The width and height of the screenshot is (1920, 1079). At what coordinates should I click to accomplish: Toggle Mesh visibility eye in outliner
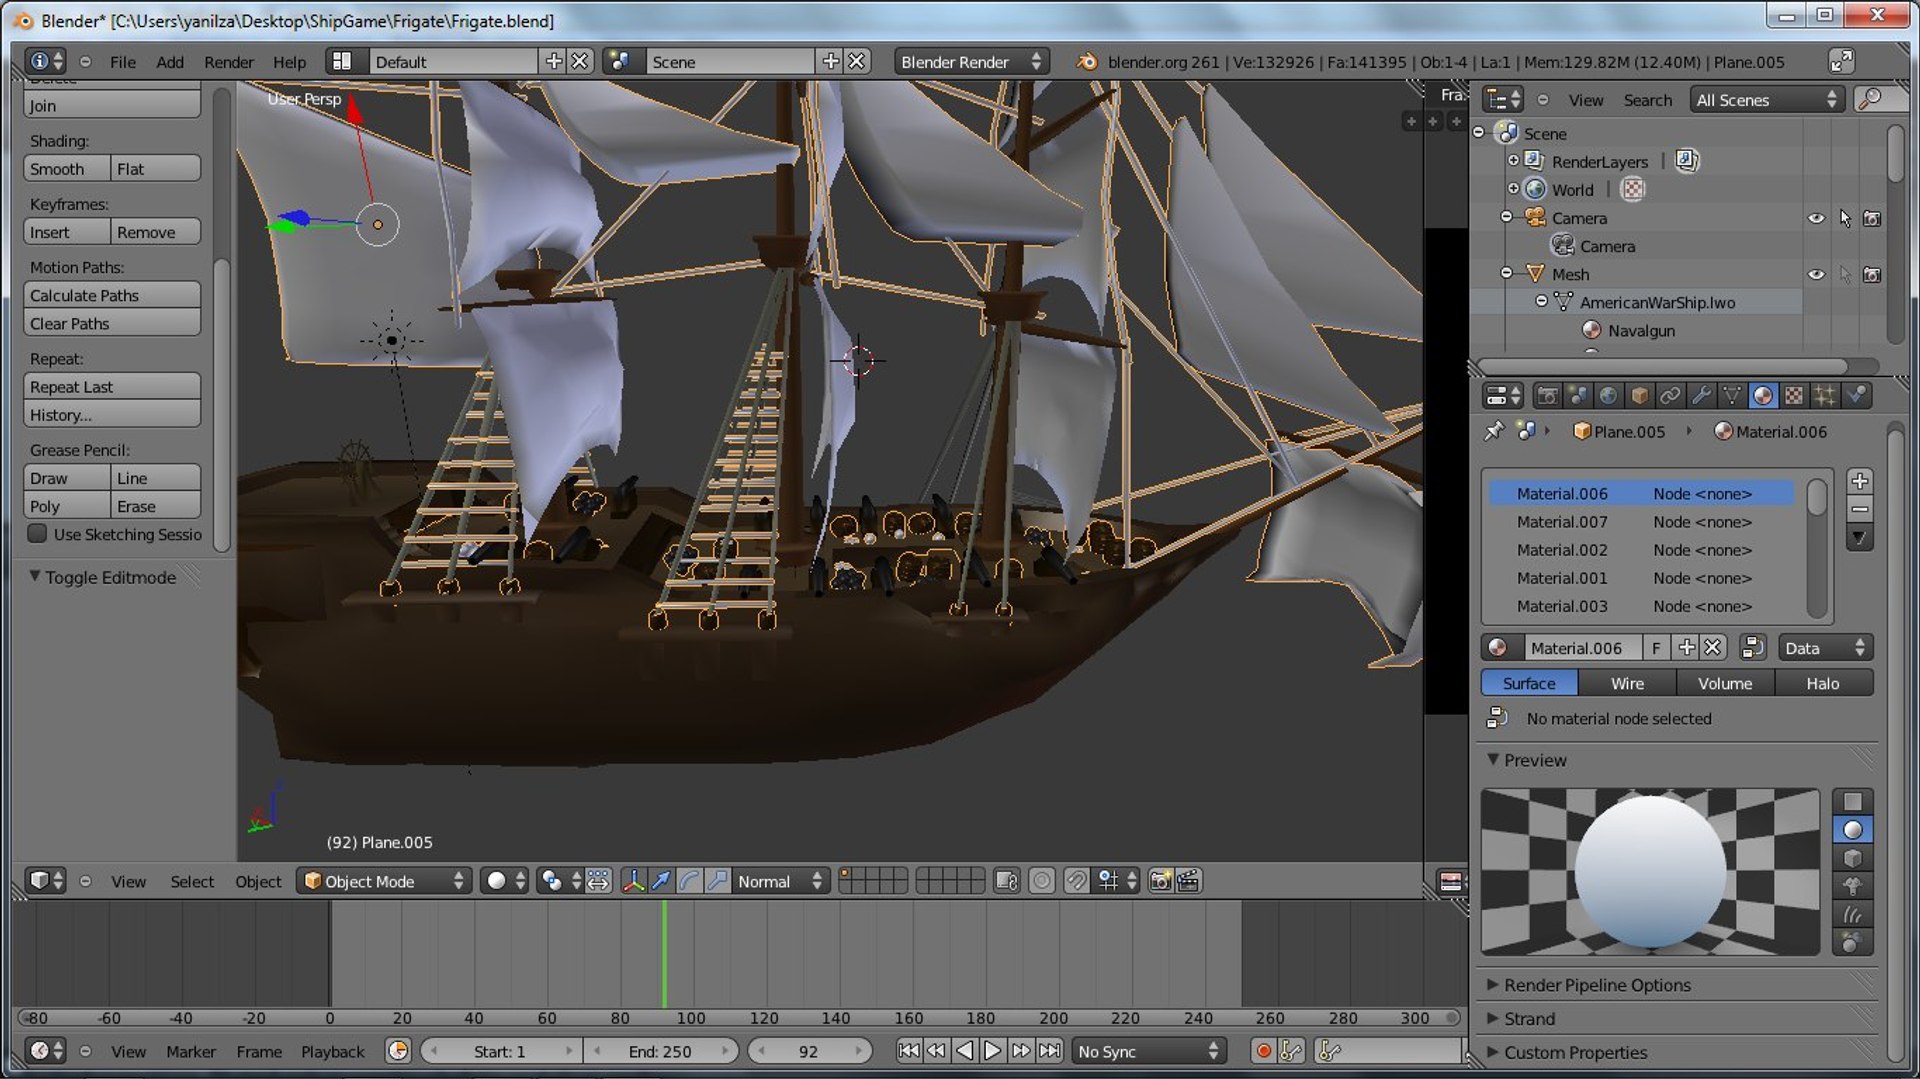pyautogui.click(x=1816, y=274)
